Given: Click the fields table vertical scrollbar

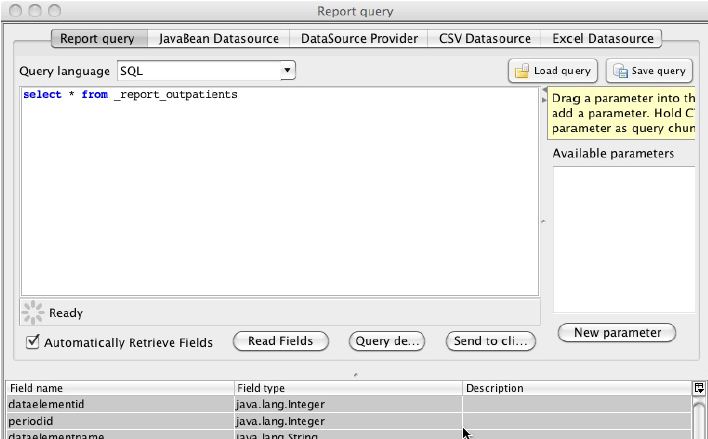Looking at the screenshot, I should pyautogui.click(x=699, y=420).
